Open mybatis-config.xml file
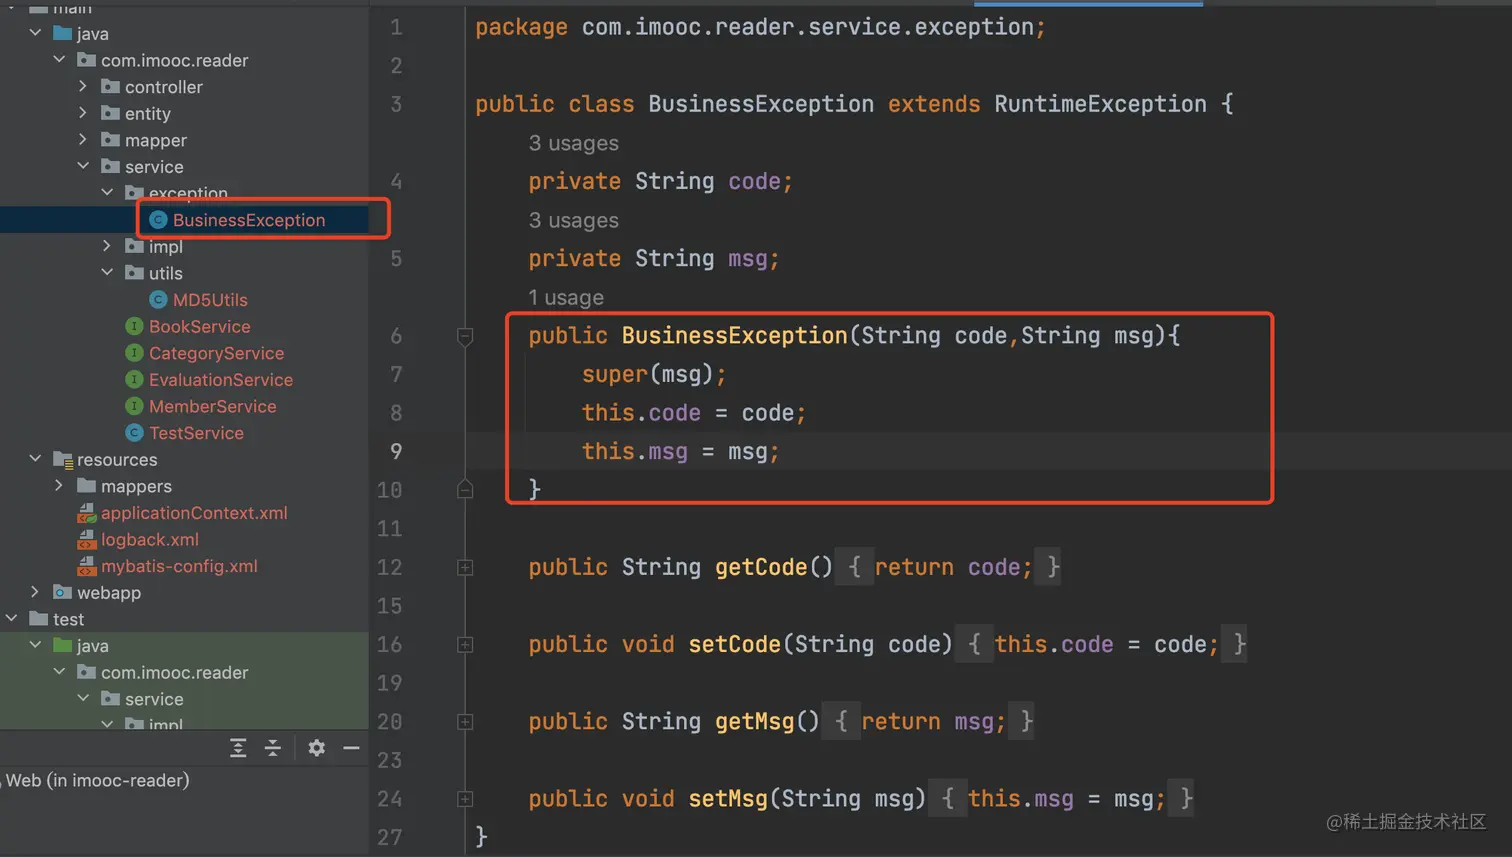The height and width of the screenshot is (857, 1512). [x=179, y=566]
